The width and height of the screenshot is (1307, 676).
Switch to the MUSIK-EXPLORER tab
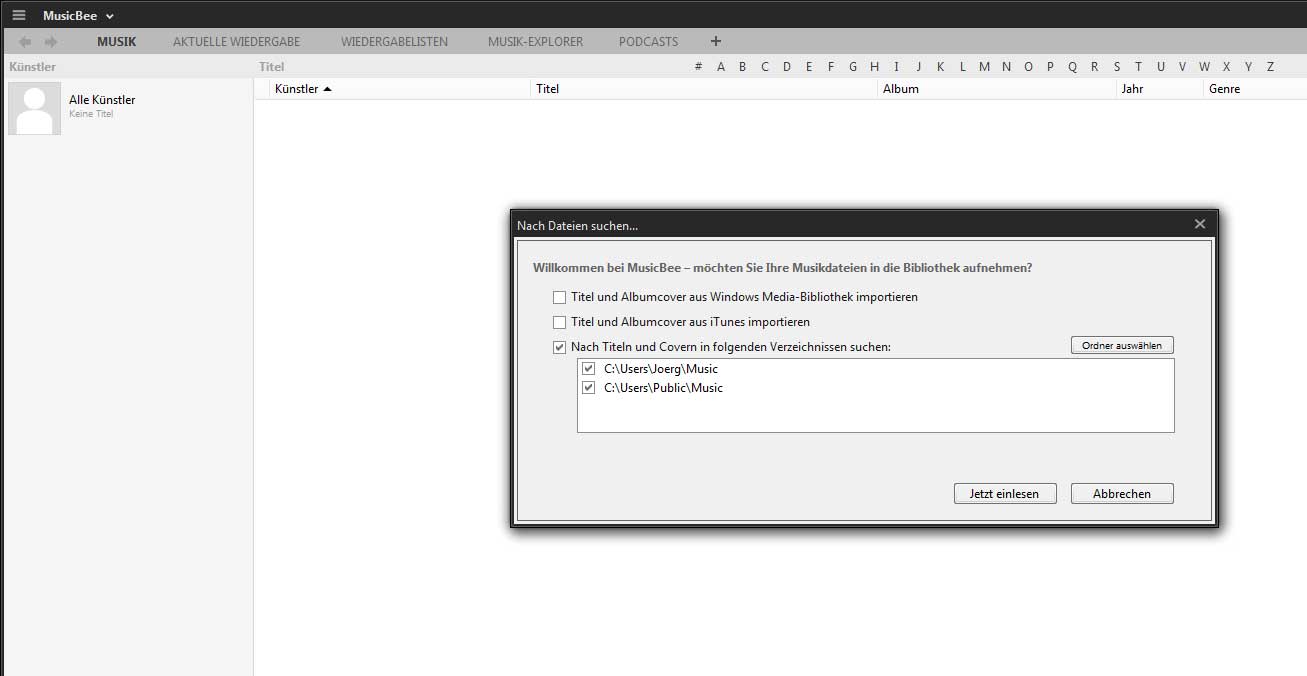pyautogui.click(x=535, y=42)
